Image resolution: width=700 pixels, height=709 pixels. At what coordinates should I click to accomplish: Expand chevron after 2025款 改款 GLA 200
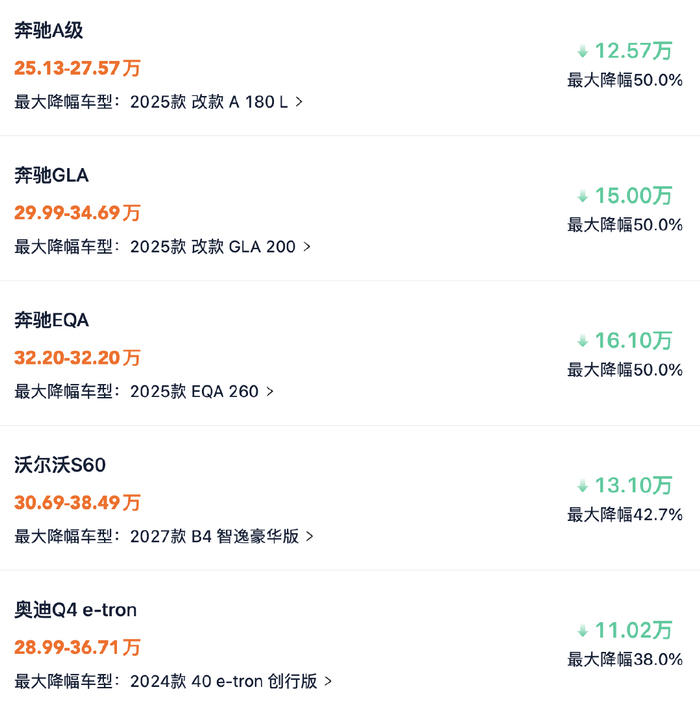(x=307, y=246)
